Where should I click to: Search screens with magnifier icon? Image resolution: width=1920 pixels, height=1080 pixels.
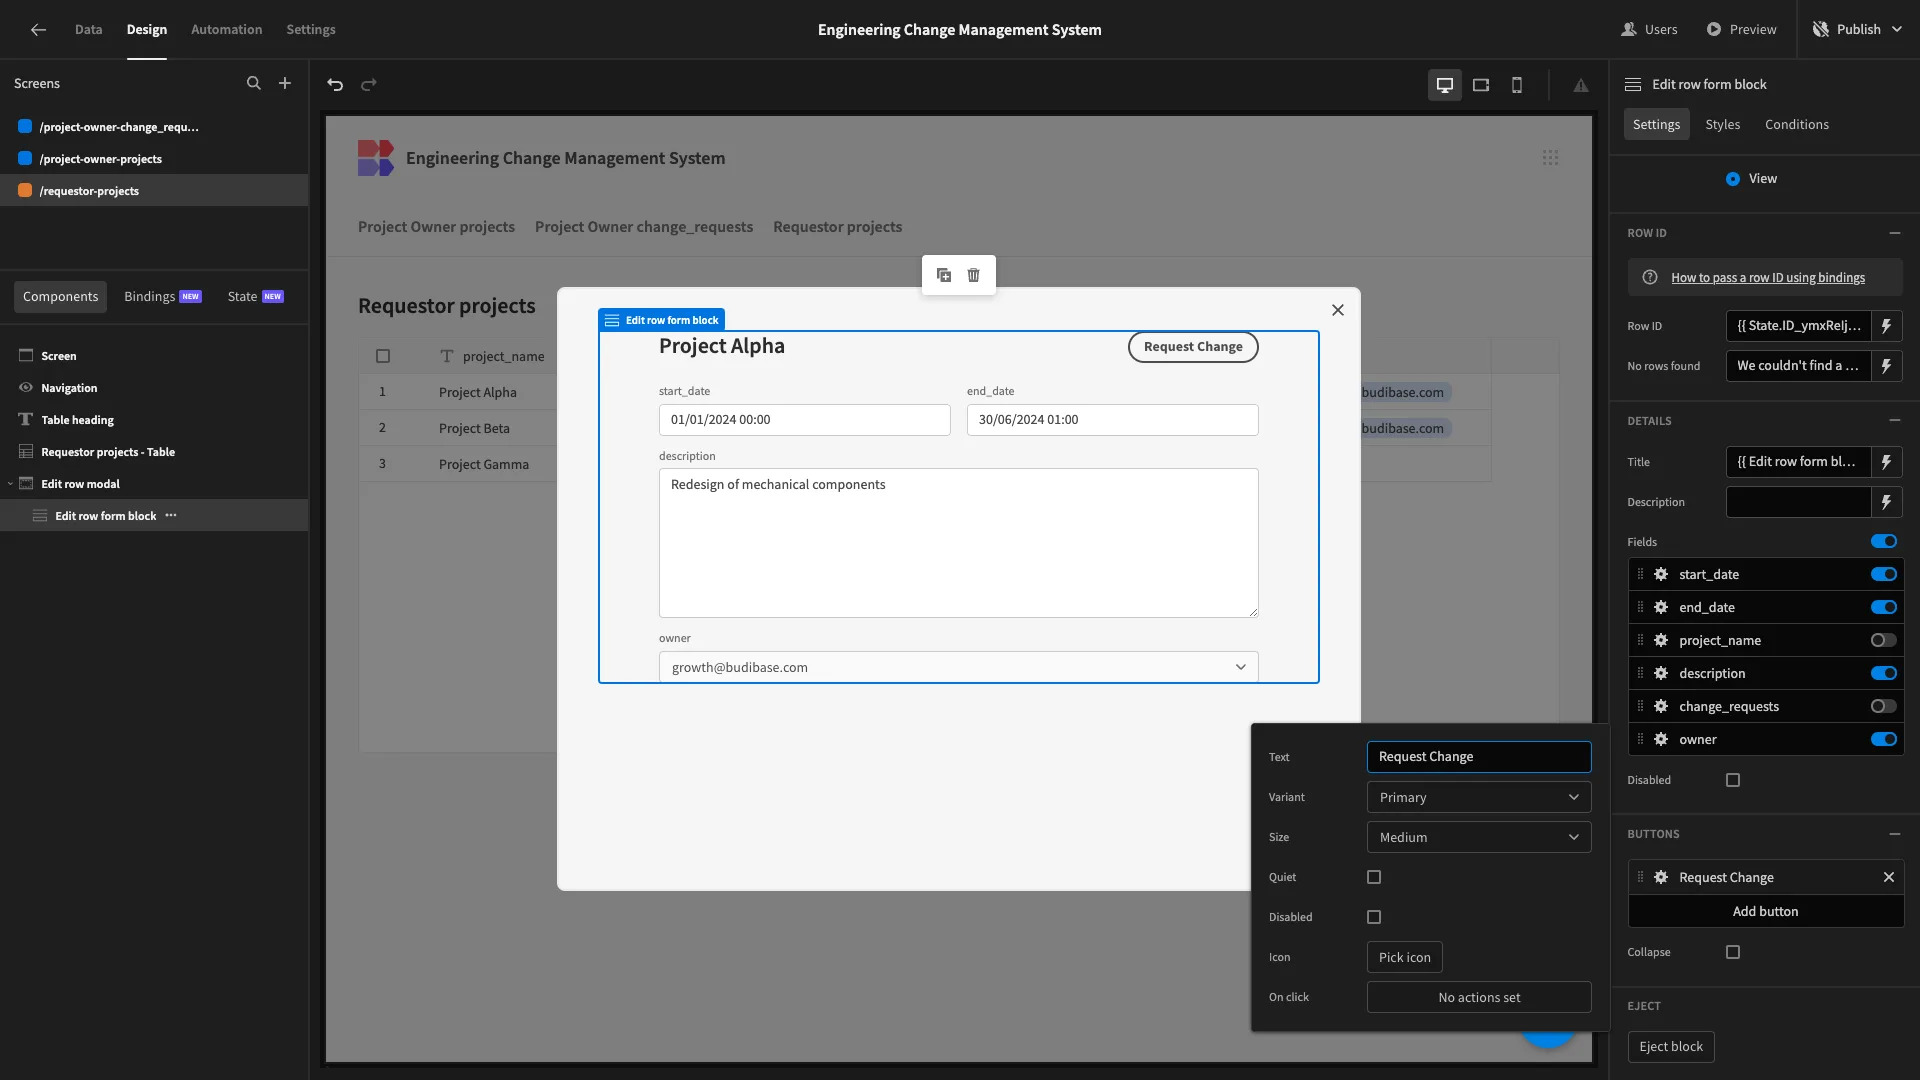pyautogui.click(x=254, y=84)
